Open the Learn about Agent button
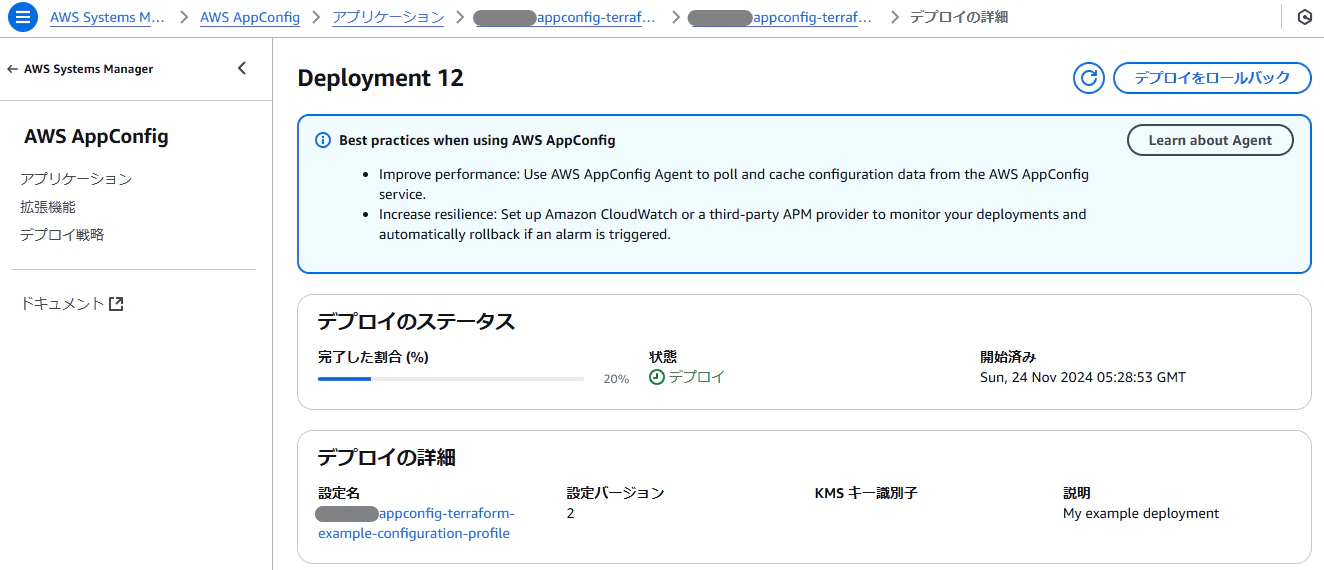Viewport: 1324px width, 570px height. 1210,140
